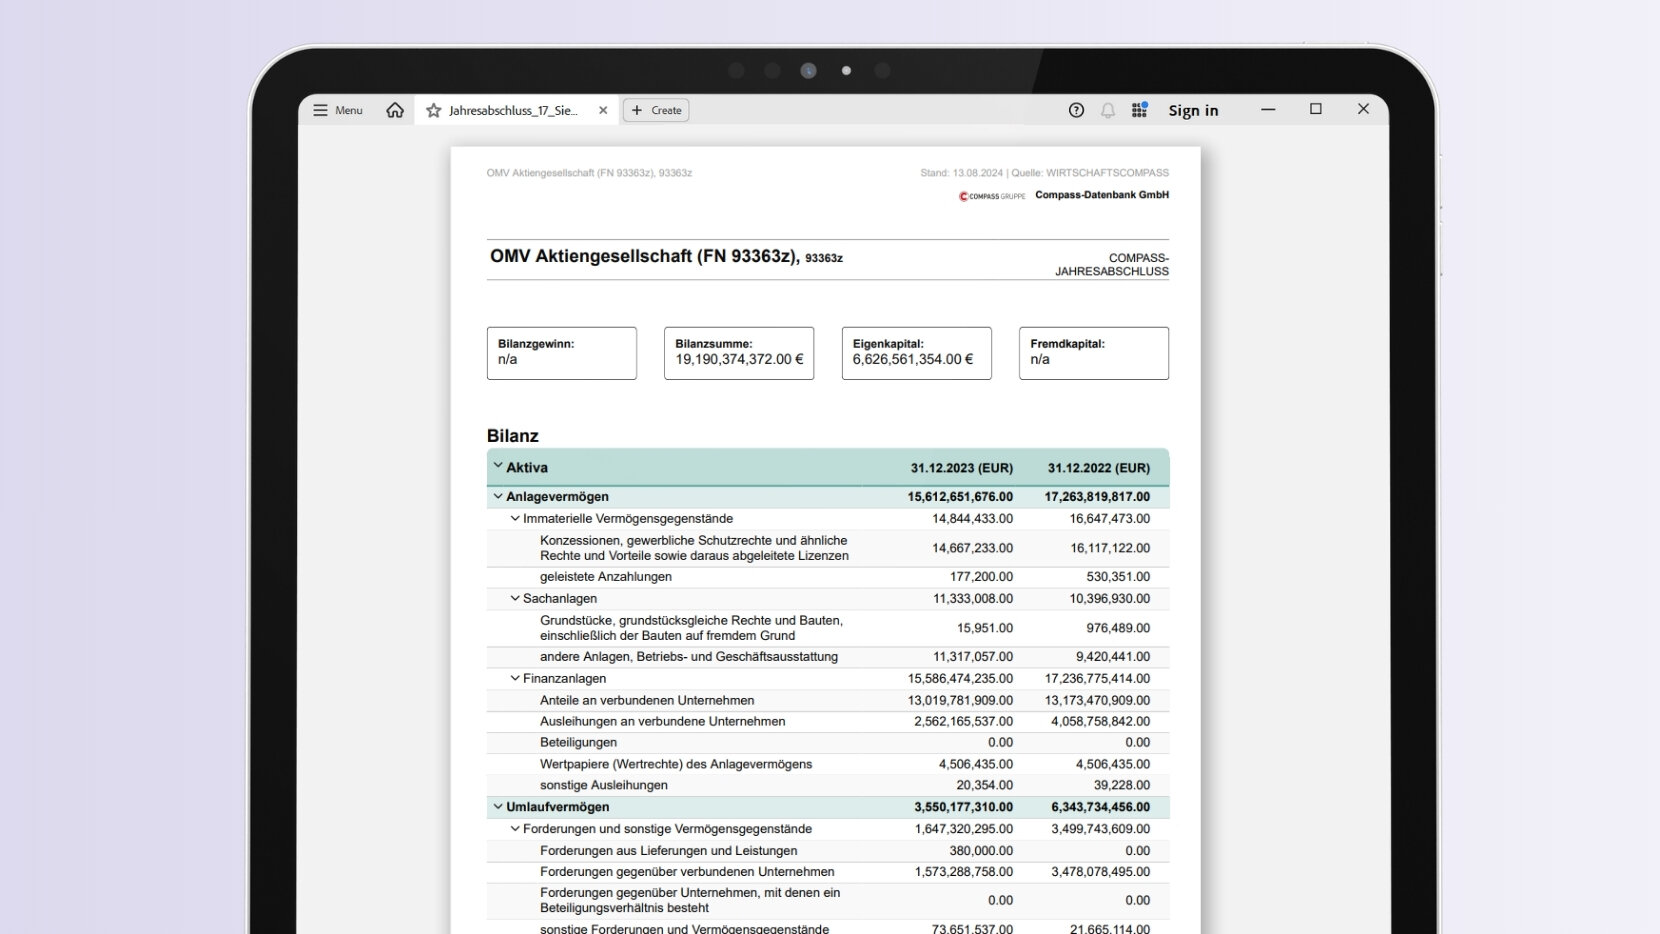Collapse the Anlagevermögen row chevron
The width and height of the screenshot is (1660, 934).
pos(497,496)
